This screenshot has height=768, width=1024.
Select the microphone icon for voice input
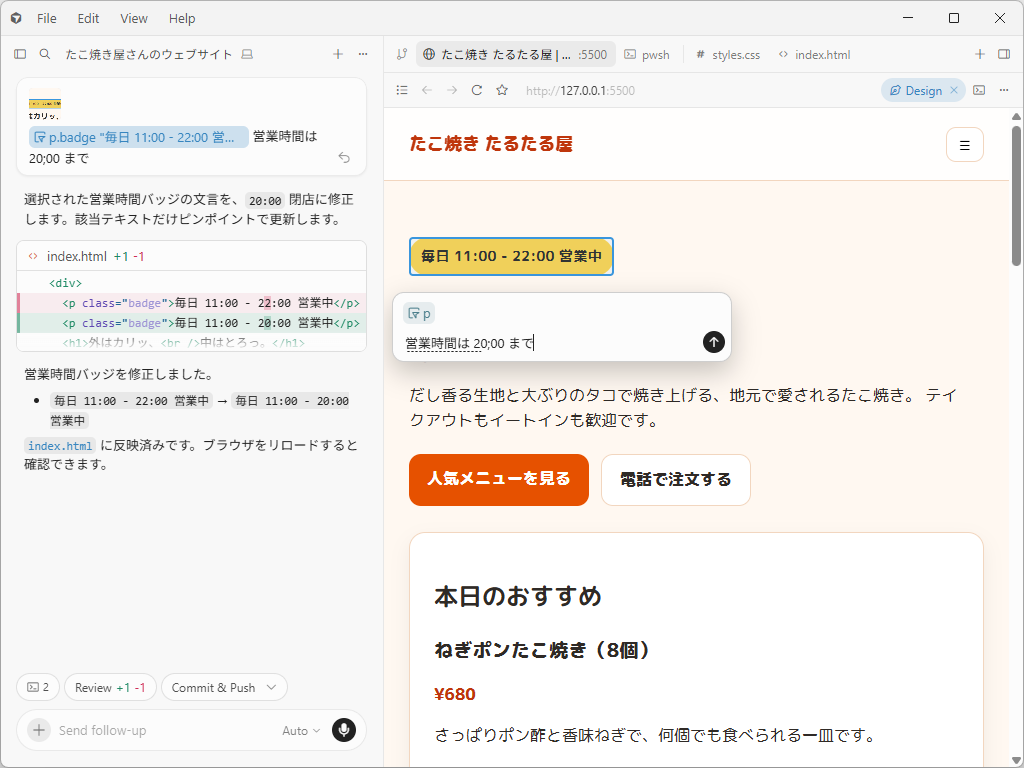344,730
